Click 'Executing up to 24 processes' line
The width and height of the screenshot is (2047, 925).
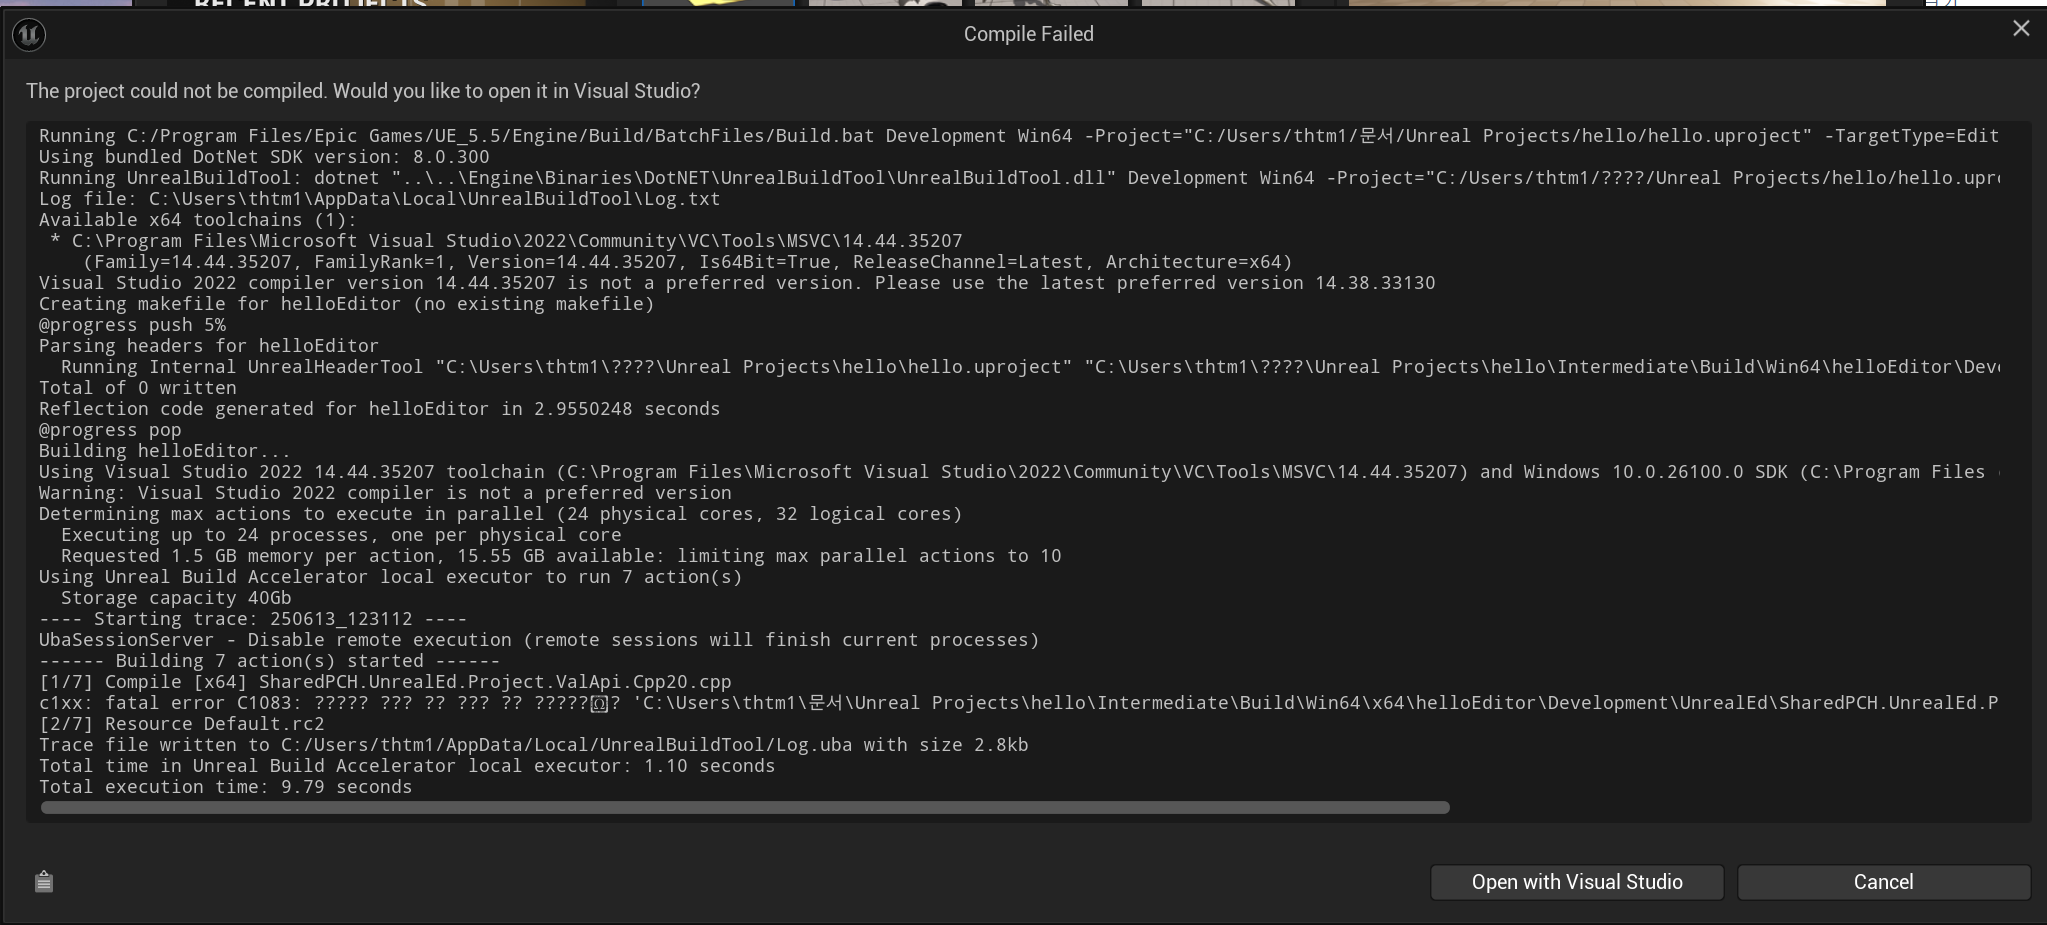pos(341,535)
